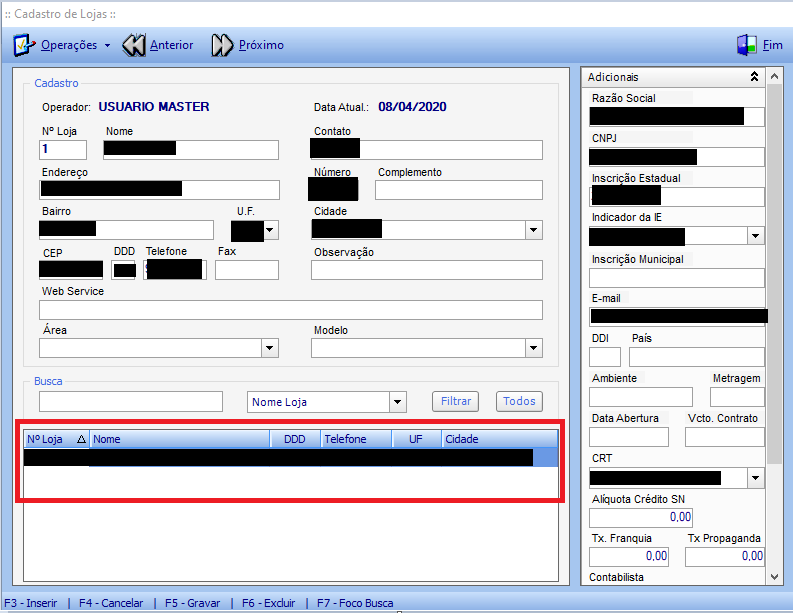793x613 pixels.
Task: Click the Contato input field
Action: [x=426, y=150]
